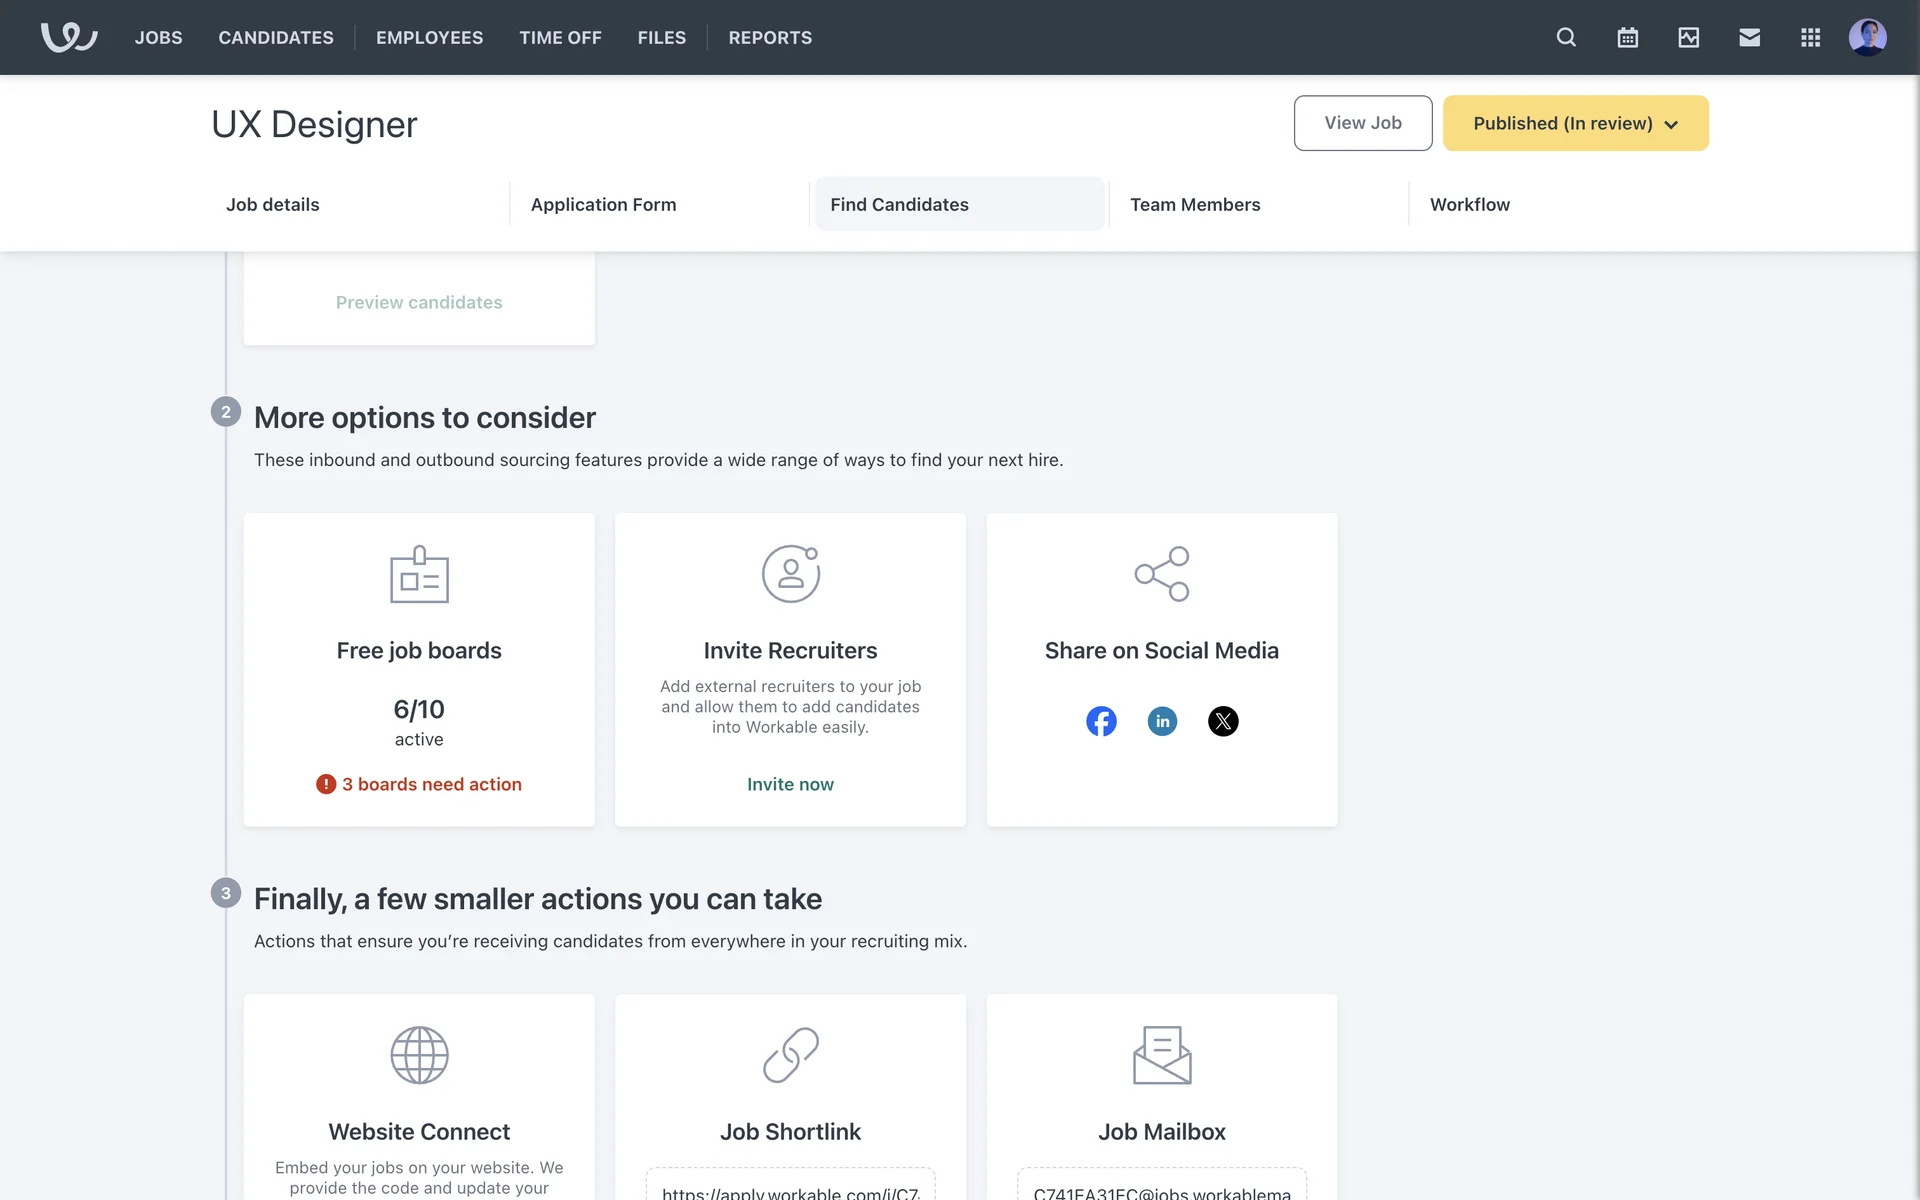This screenshot has width=1920, height=1200.
Task: Click the View Job button
Action: point(1362,123)
